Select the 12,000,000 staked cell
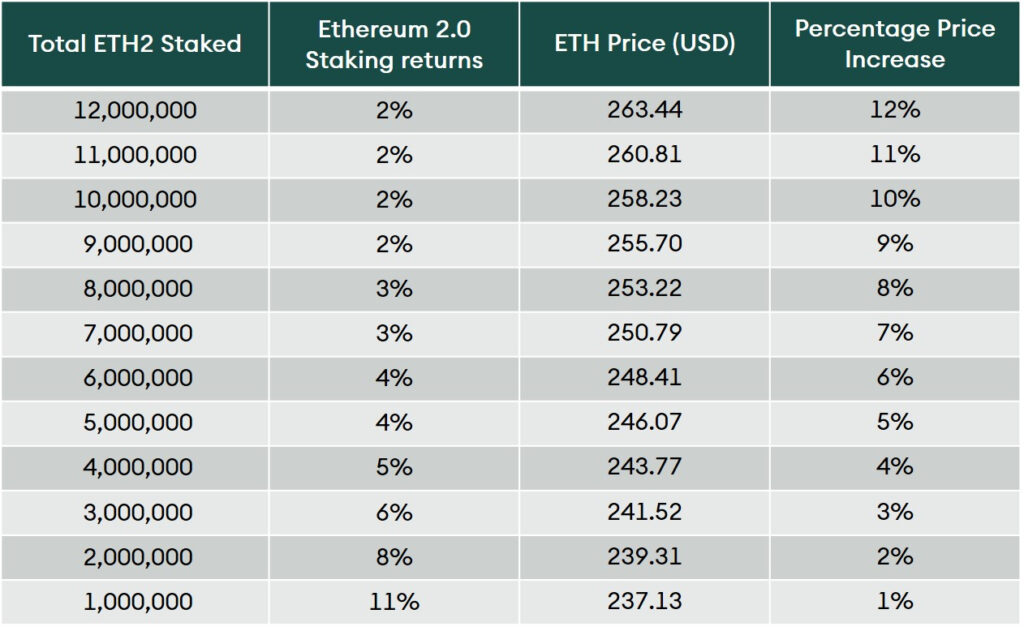 coord(135,110)
